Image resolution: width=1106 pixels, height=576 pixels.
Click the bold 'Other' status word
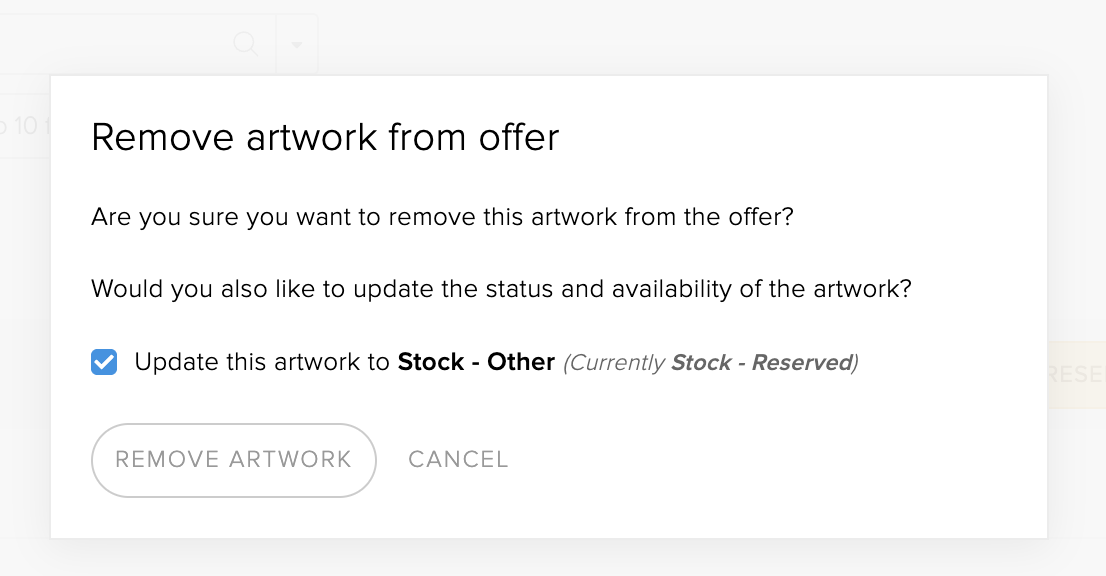[521, 362]
